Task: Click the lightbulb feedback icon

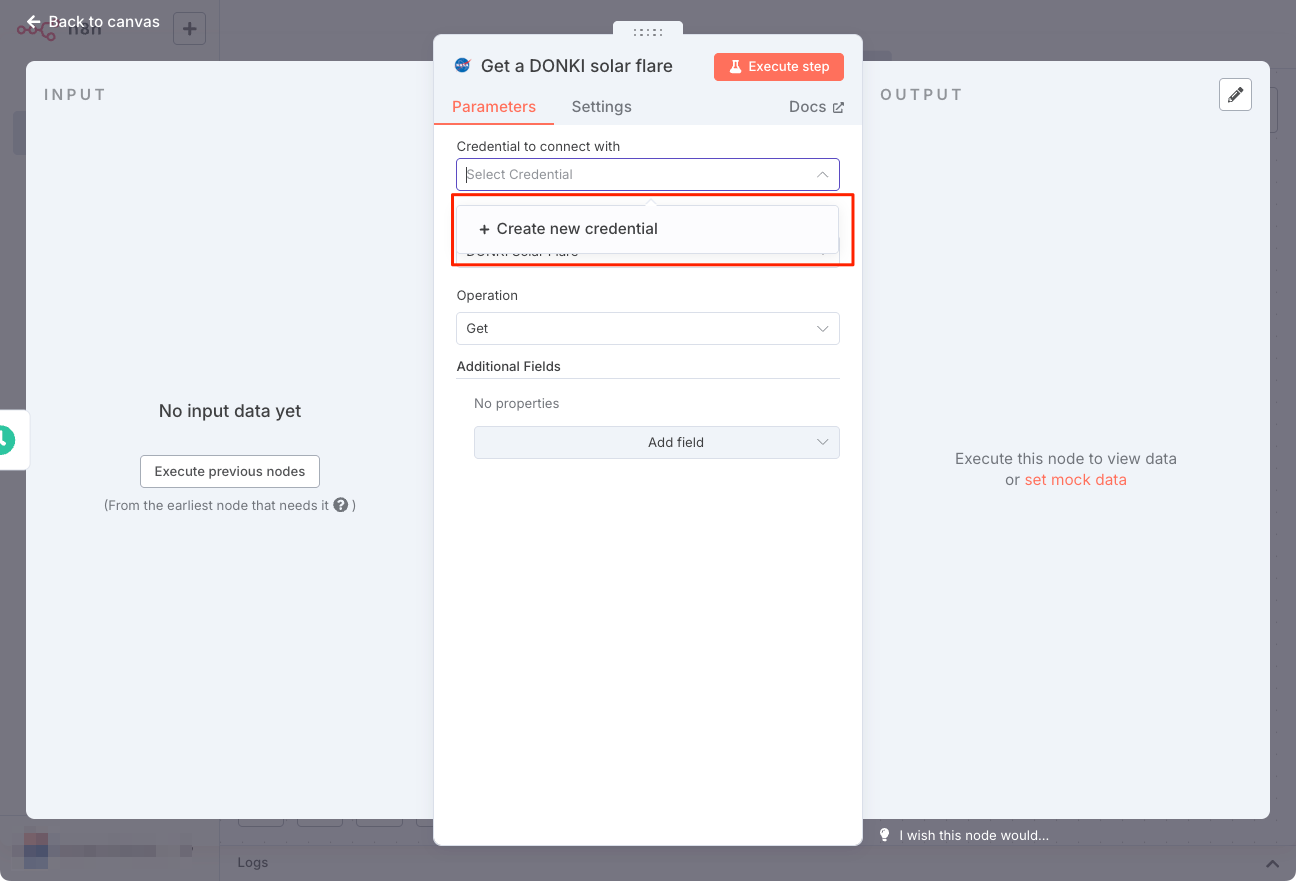Action: [x=884, y=835]
